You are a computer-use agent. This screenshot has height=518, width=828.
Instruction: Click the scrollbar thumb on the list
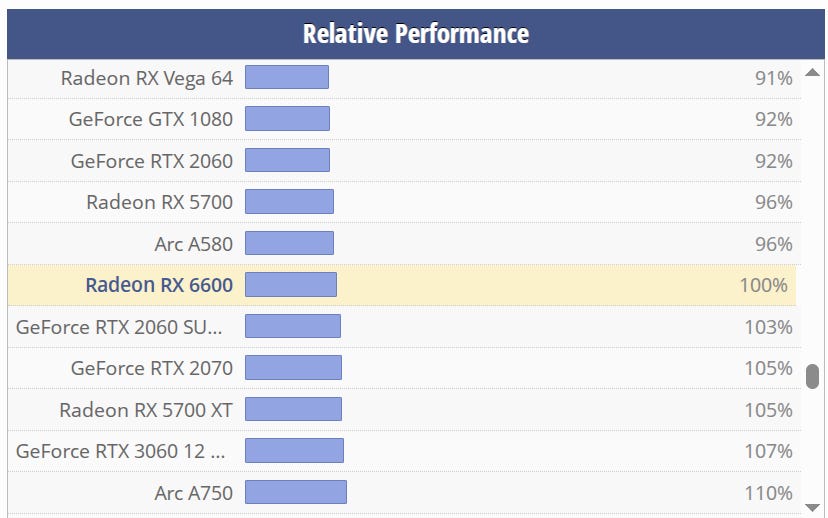pos(813,376)
